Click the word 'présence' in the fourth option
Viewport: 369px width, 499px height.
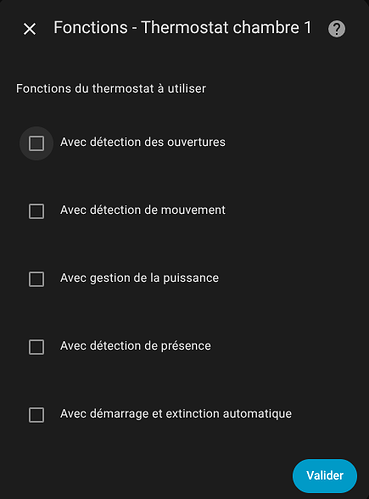[x=186, y=346]
